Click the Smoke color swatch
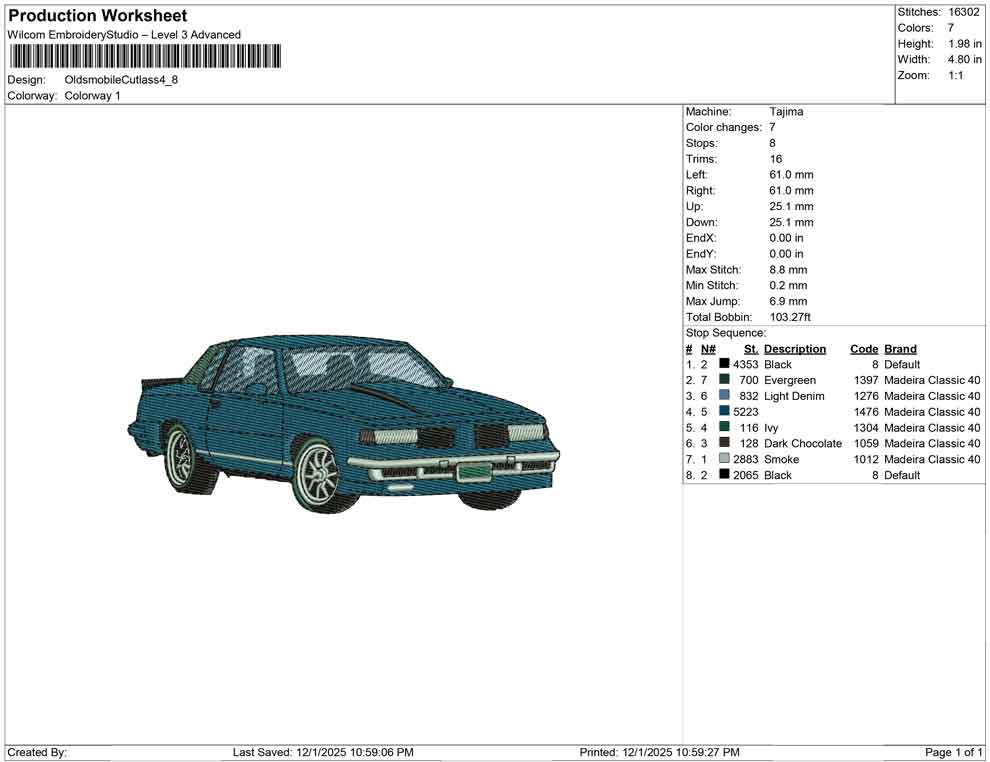This screenshot has height=762, width=990. click(x=724, y=459)
